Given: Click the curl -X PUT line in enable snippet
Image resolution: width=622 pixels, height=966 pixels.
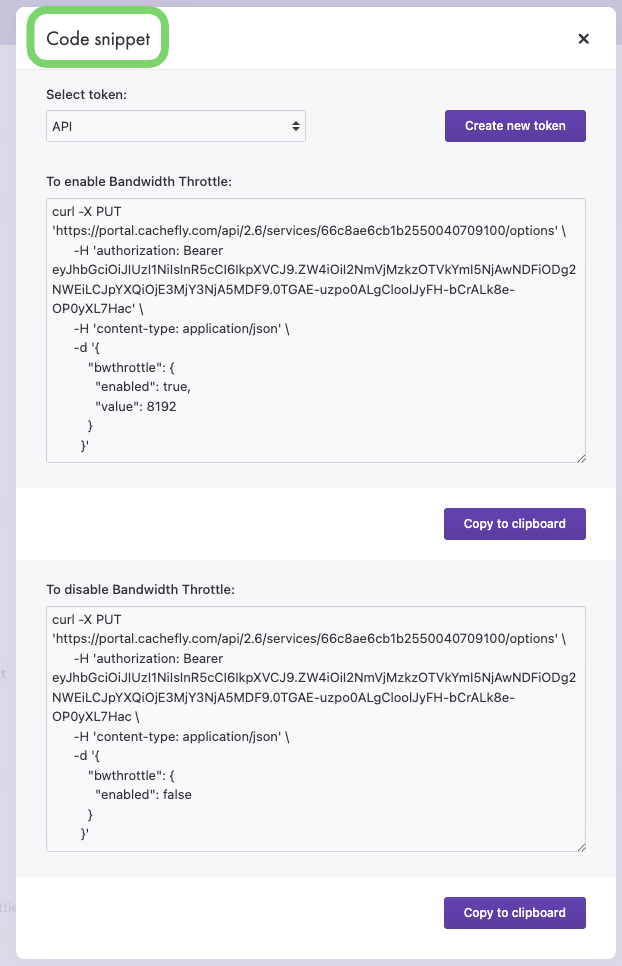Looking at the screenshot, I should 87,212.
